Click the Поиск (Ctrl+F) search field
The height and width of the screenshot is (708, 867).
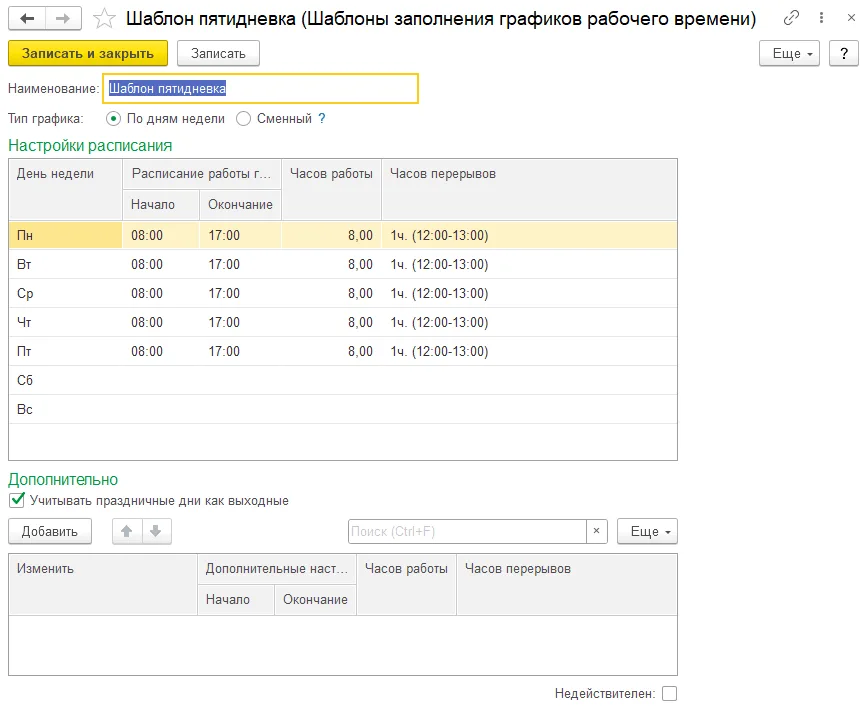(x=468, y=532)
